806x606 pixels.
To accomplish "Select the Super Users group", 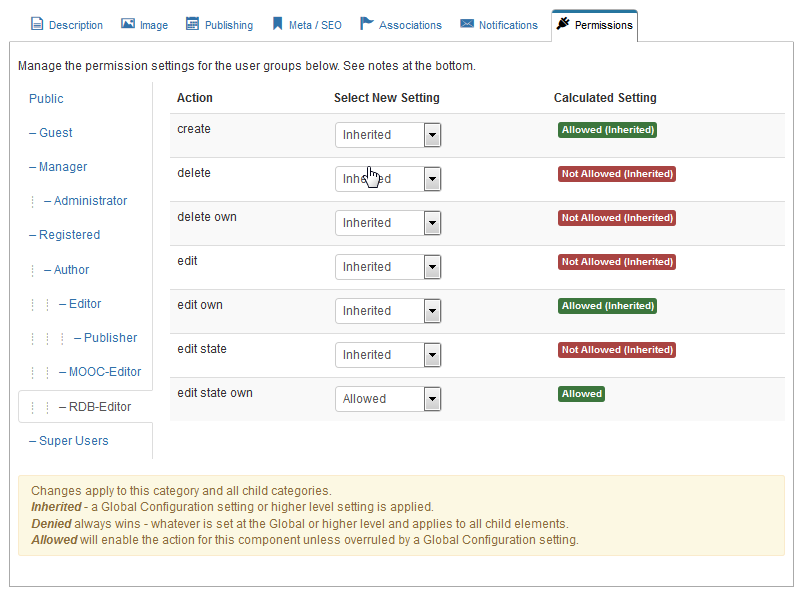I will pyautogui.click(x=73, y=441).
